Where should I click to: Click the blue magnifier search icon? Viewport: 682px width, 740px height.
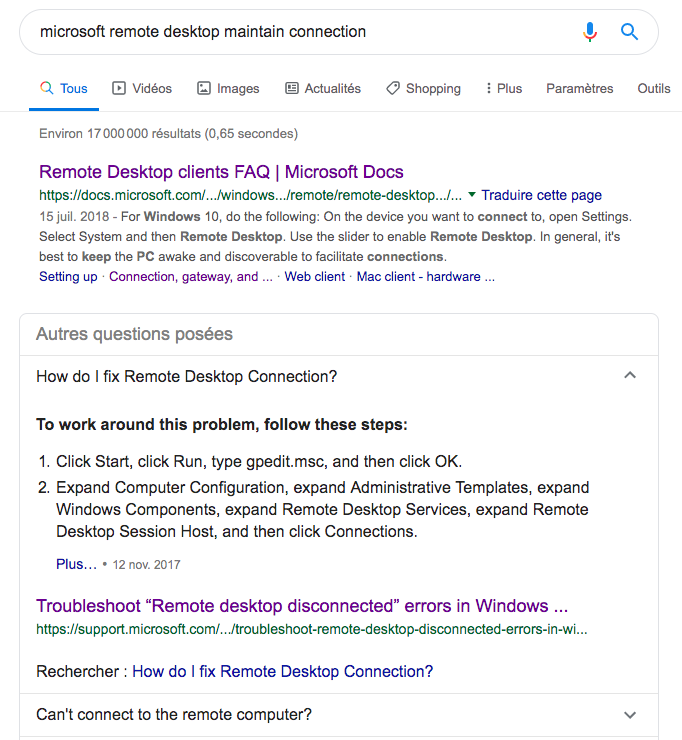point(629,32)
